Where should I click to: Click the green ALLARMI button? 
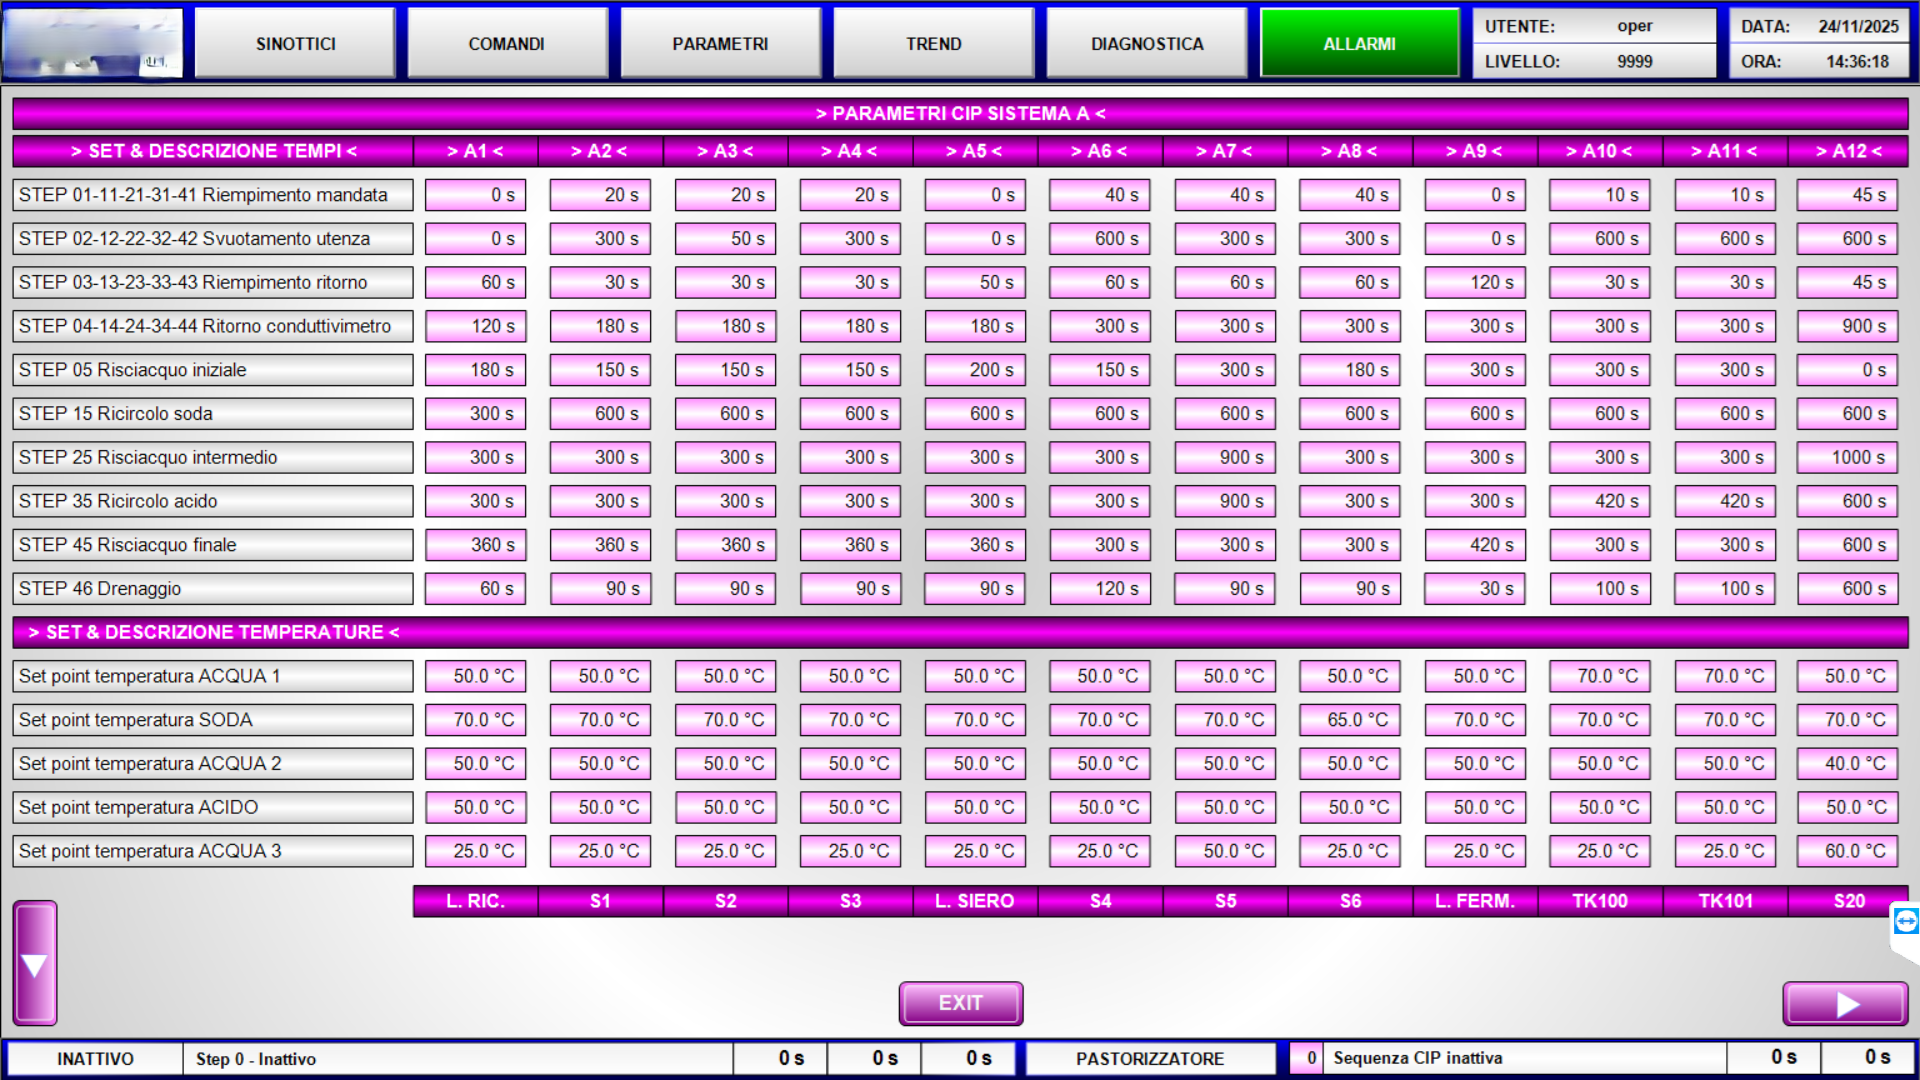1360,44
